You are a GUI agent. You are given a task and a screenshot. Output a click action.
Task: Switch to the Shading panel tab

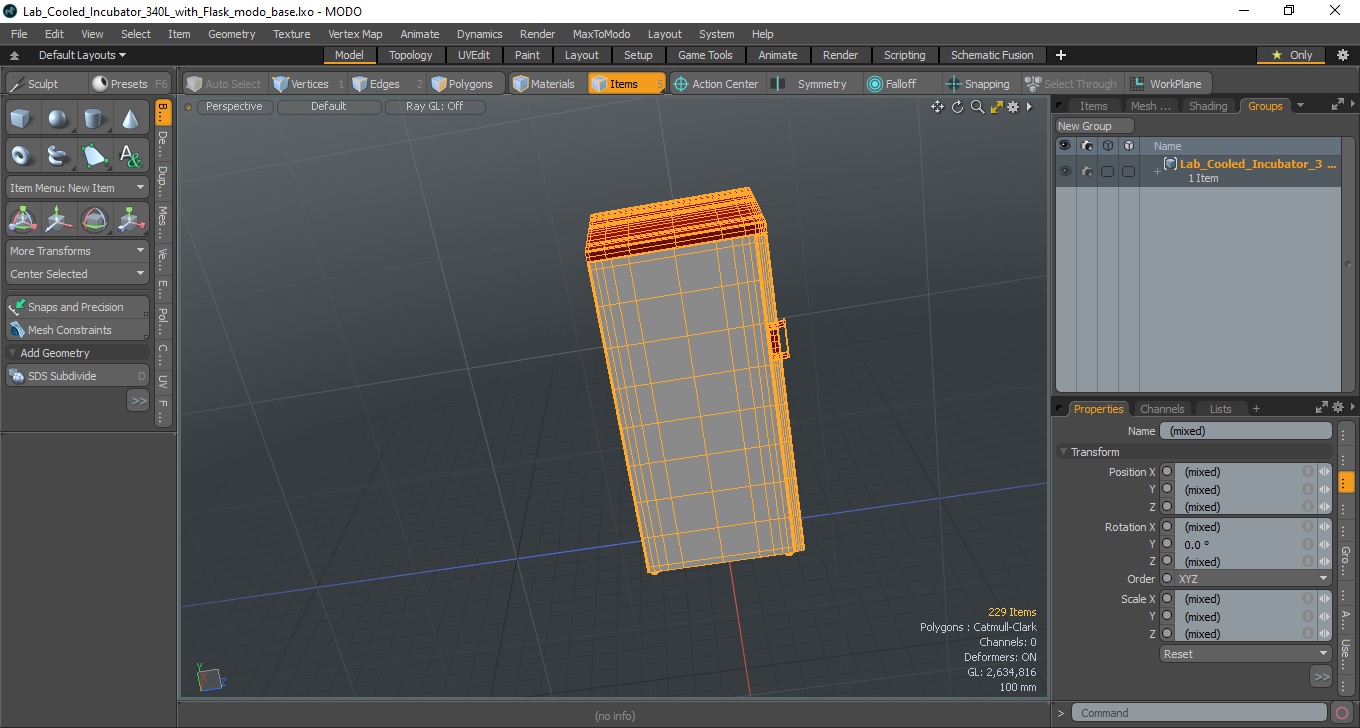[x=1208, y=106]
